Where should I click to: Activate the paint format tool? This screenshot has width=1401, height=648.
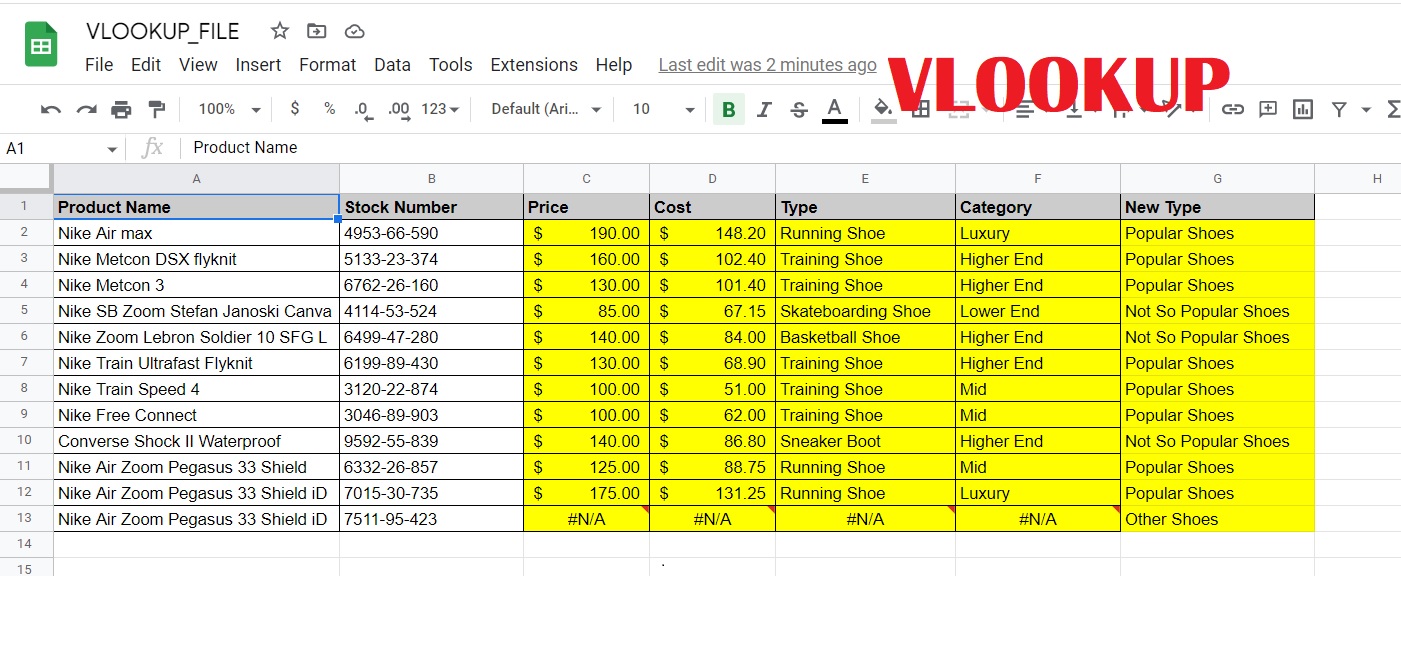click(156, 109)
